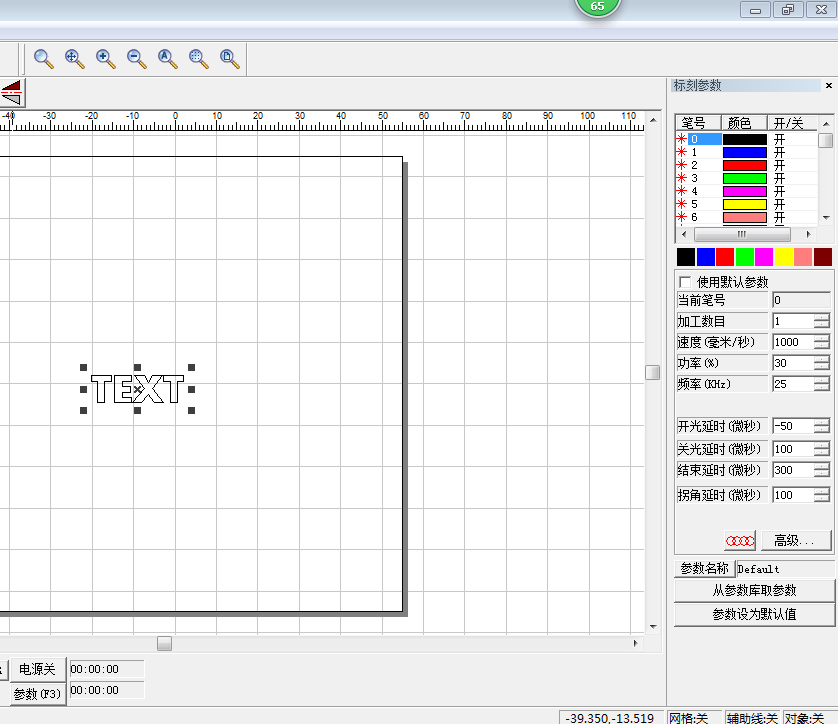Screen dimensions: 838x724
Task: Open the 高级... advanced settings
Action: click(x=796, y=541)
